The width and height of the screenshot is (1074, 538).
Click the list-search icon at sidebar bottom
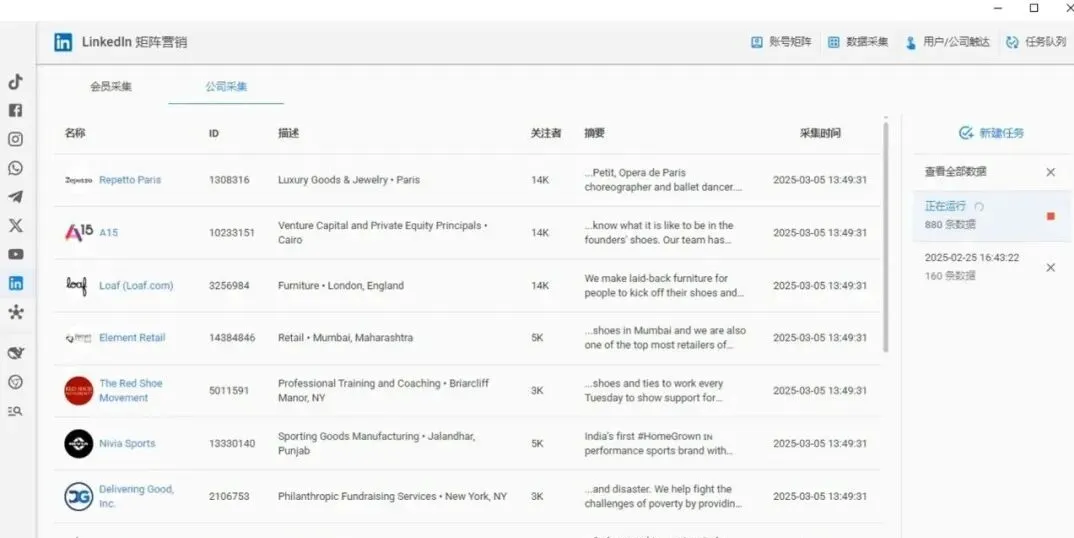tap(15, 411)
